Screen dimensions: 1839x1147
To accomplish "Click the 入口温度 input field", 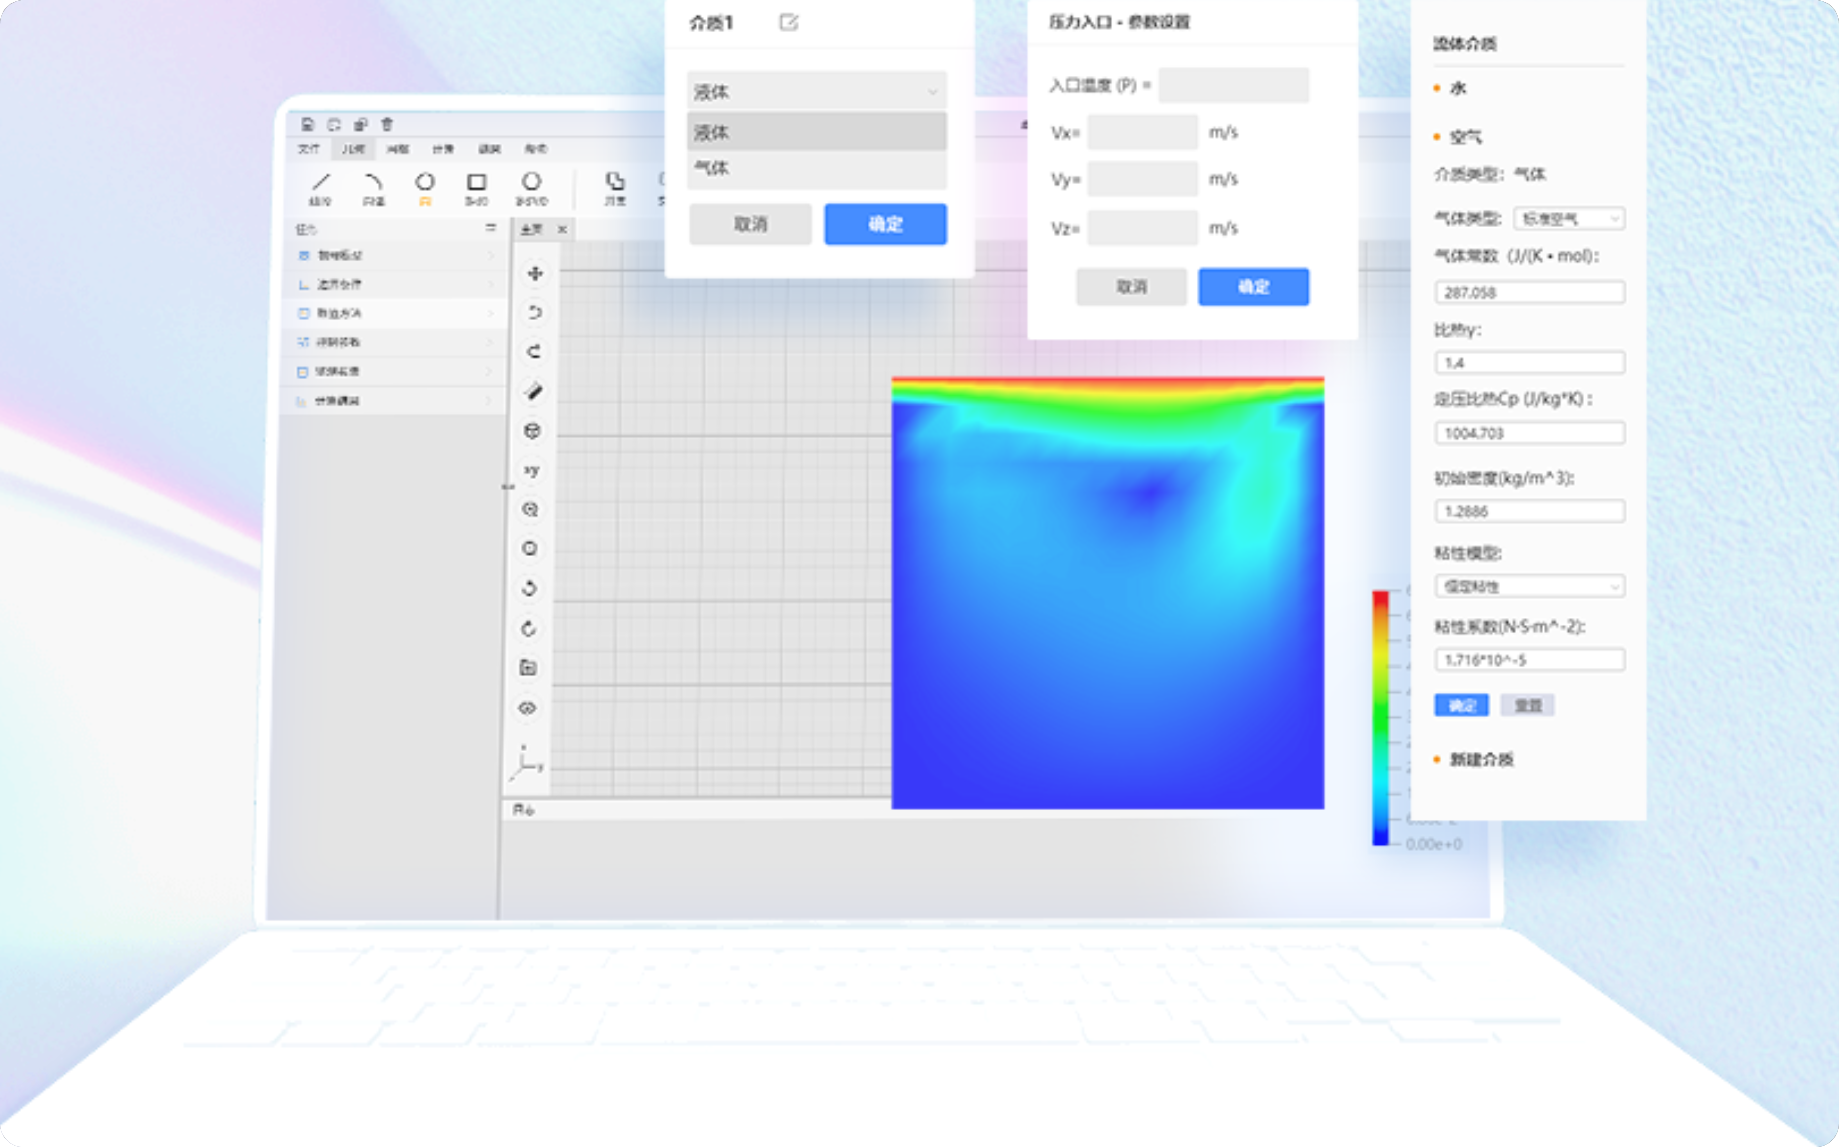I will click(x=1234, y=85).
